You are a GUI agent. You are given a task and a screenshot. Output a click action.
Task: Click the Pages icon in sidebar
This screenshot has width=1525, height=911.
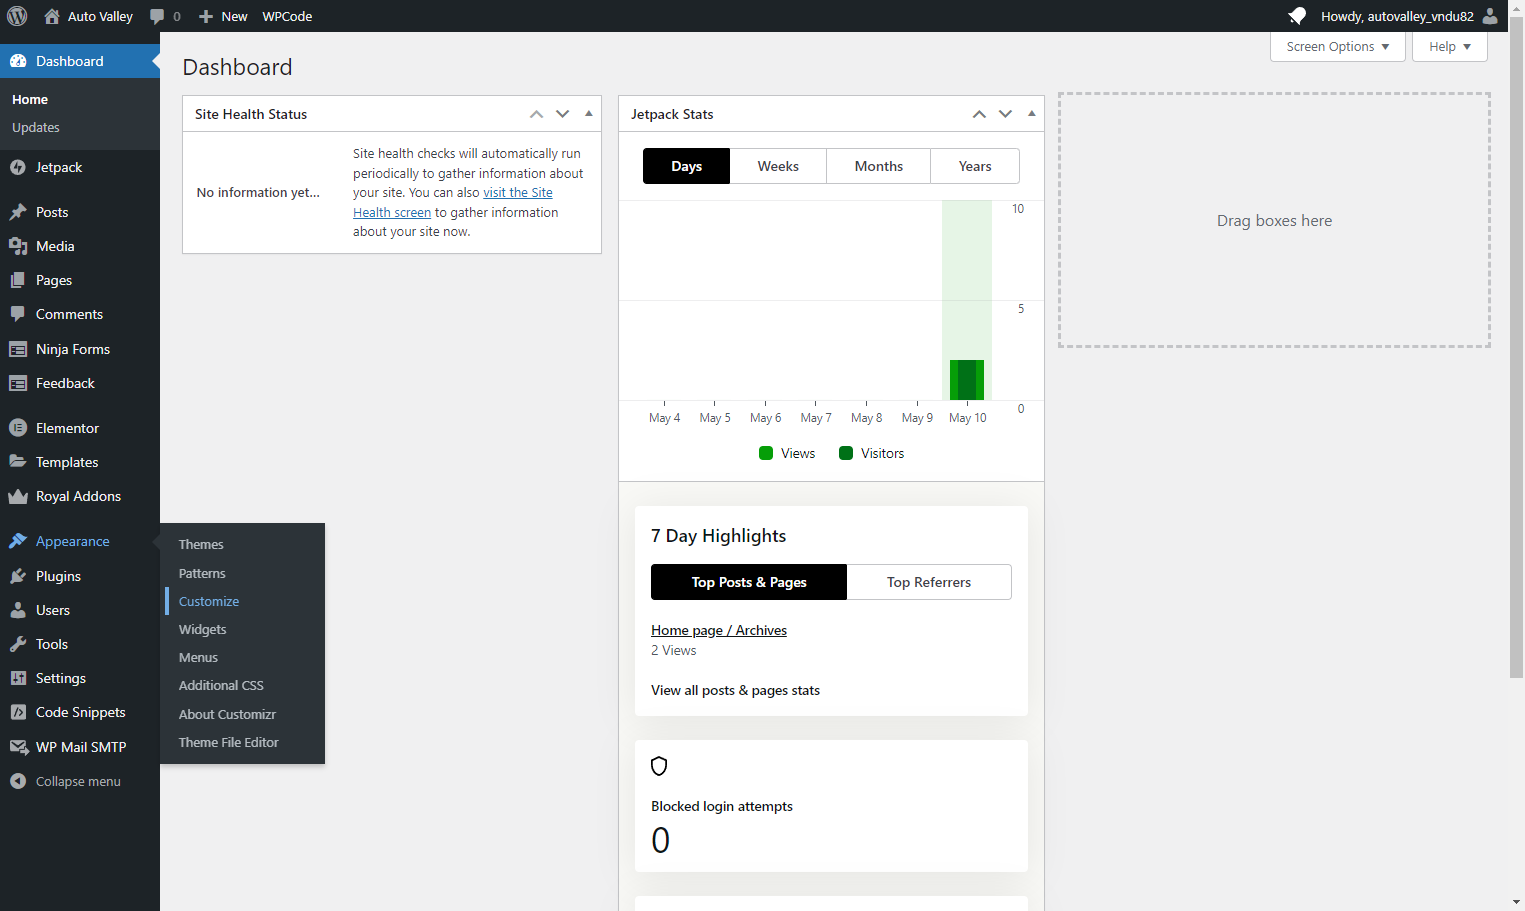[18, 280]
